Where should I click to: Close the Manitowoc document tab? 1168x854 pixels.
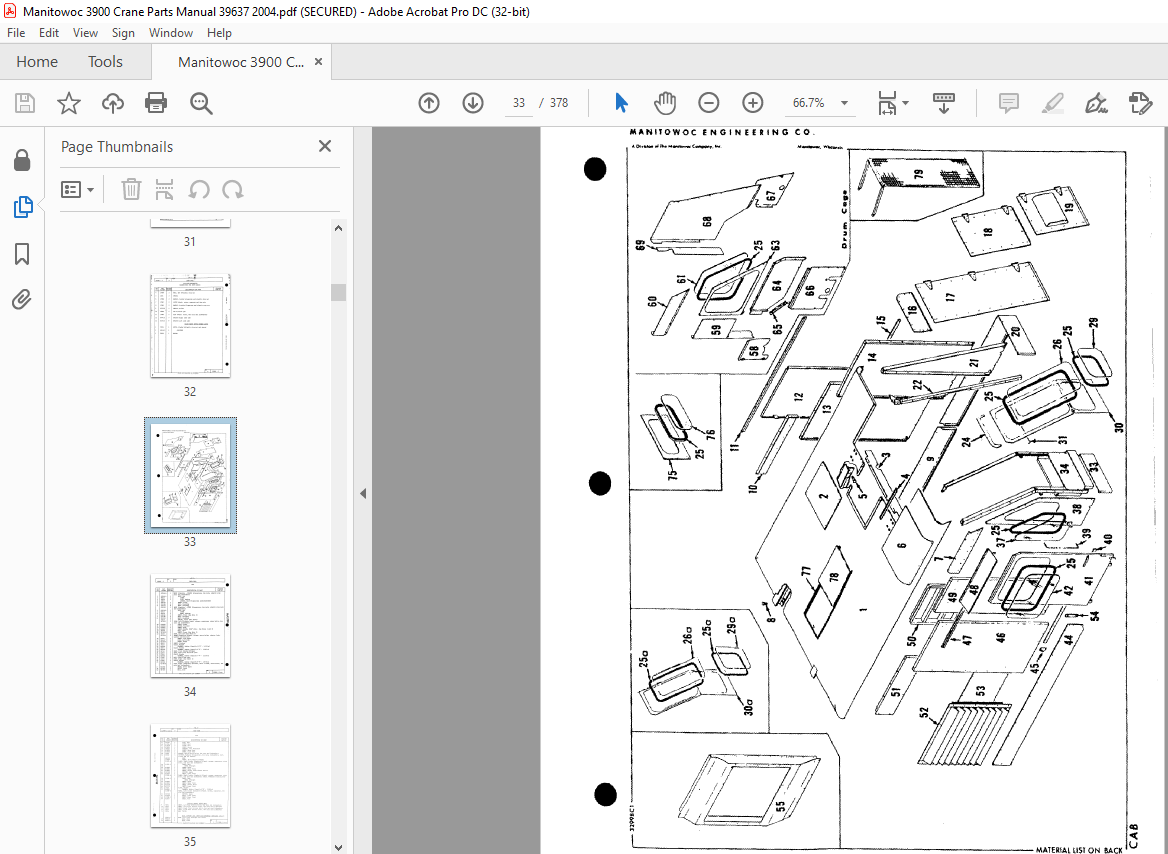[318, 62]
